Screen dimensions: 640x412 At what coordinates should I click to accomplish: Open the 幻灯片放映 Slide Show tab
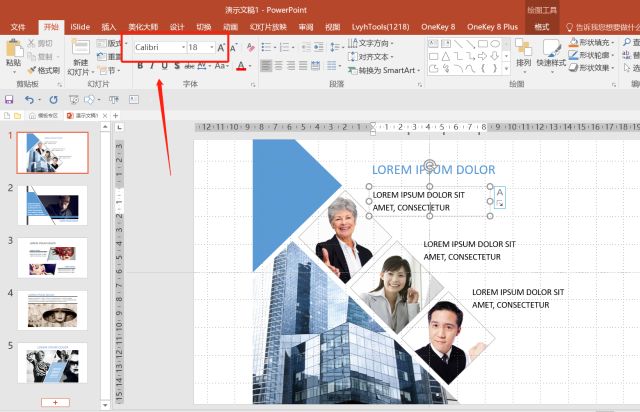pos(268,27)
